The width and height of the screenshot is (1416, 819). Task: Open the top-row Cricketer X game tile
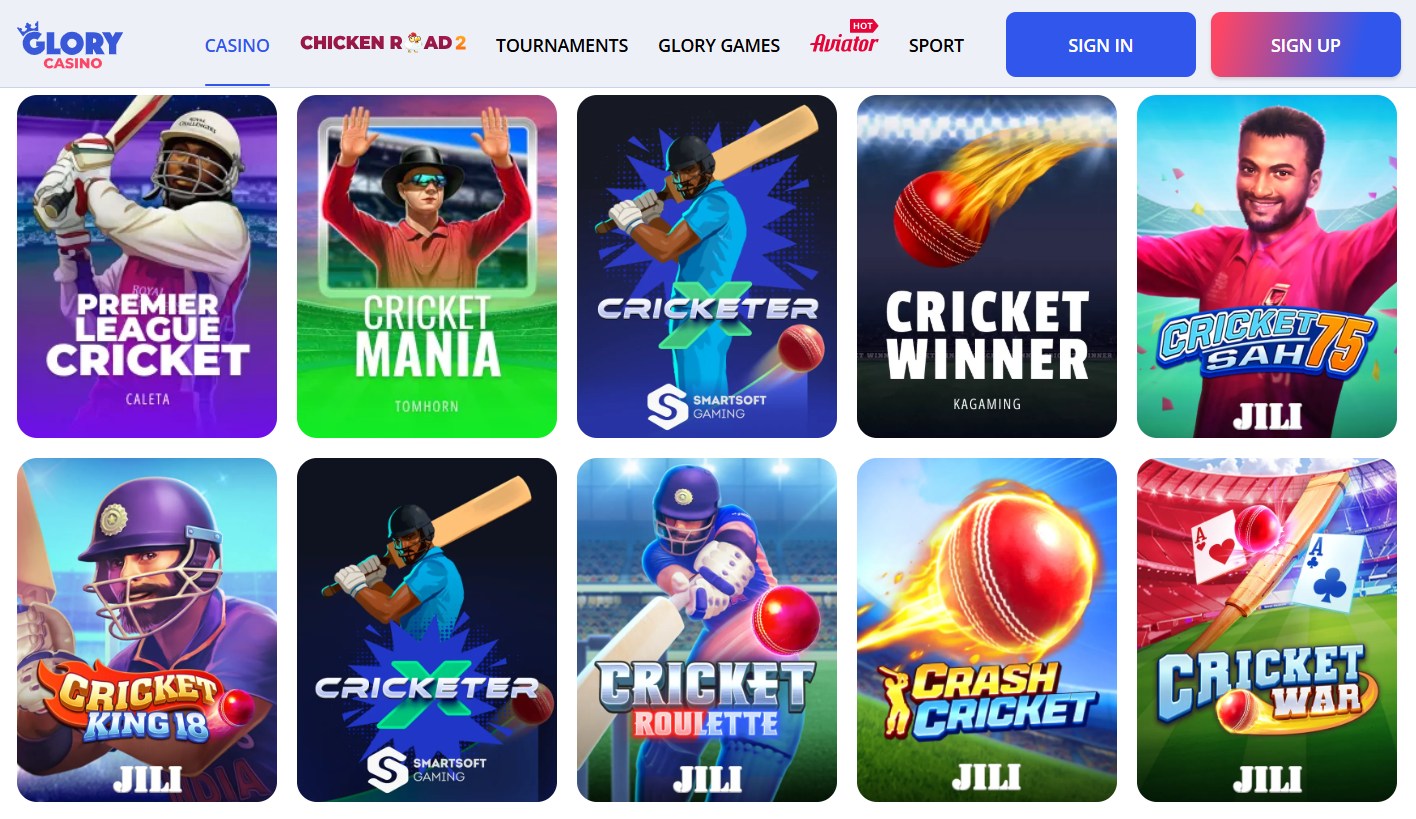(707, 266)
